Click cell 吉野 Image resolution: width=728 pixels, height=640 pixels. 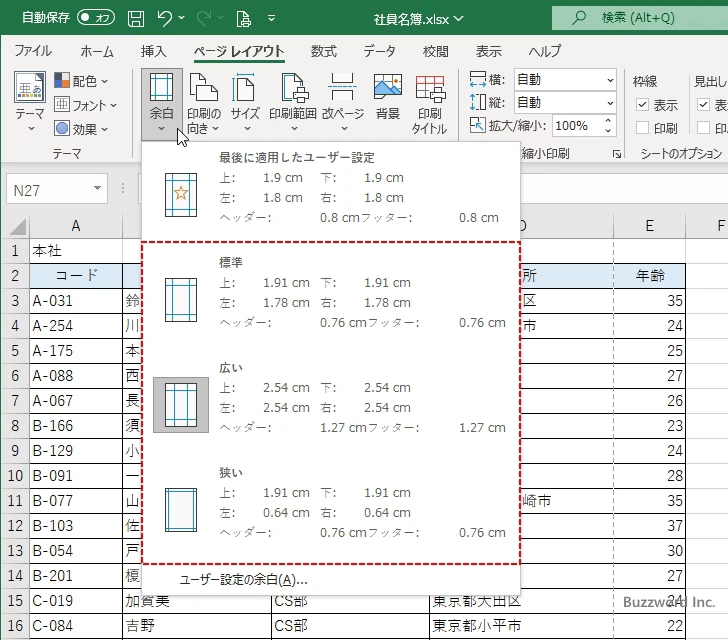[x=197, y=626]
